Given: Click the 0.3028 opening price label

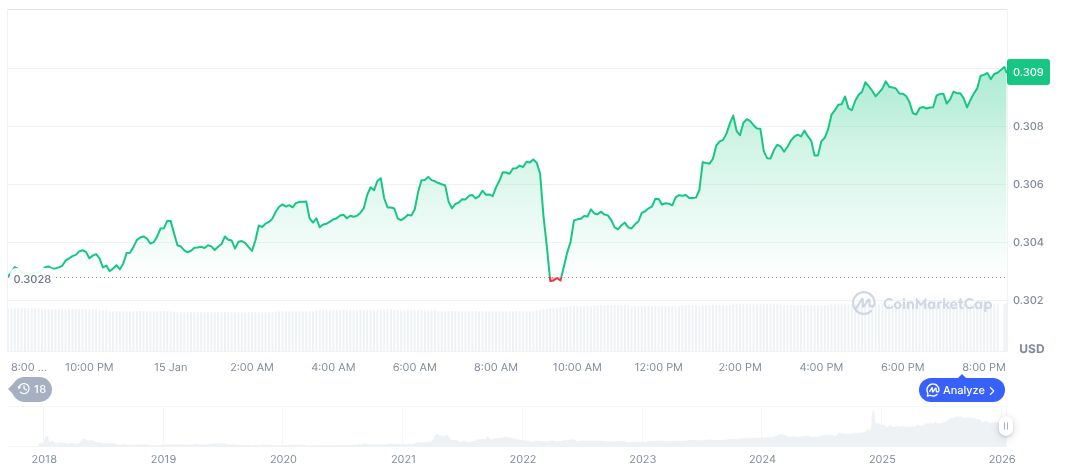Looking at the screenshot, I should tap(32, 279).
